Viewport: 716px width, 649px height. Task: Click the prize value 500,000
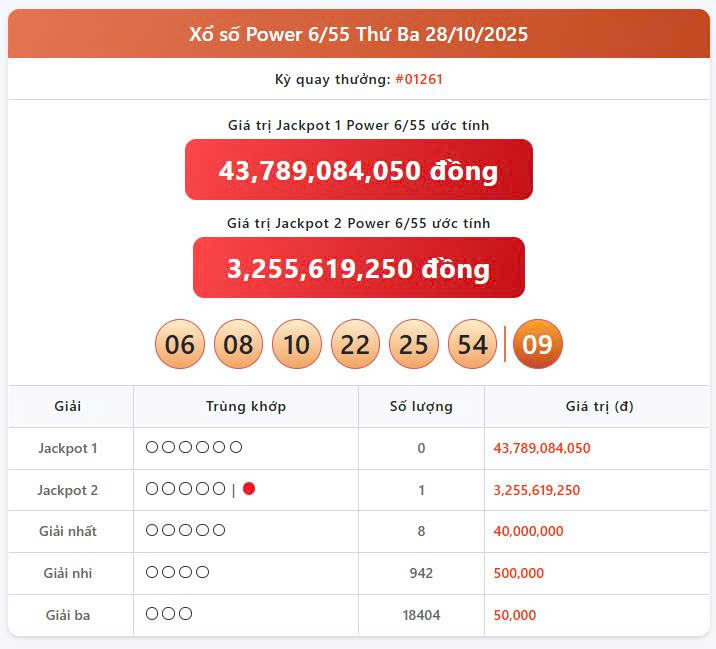tap(519, 573)
